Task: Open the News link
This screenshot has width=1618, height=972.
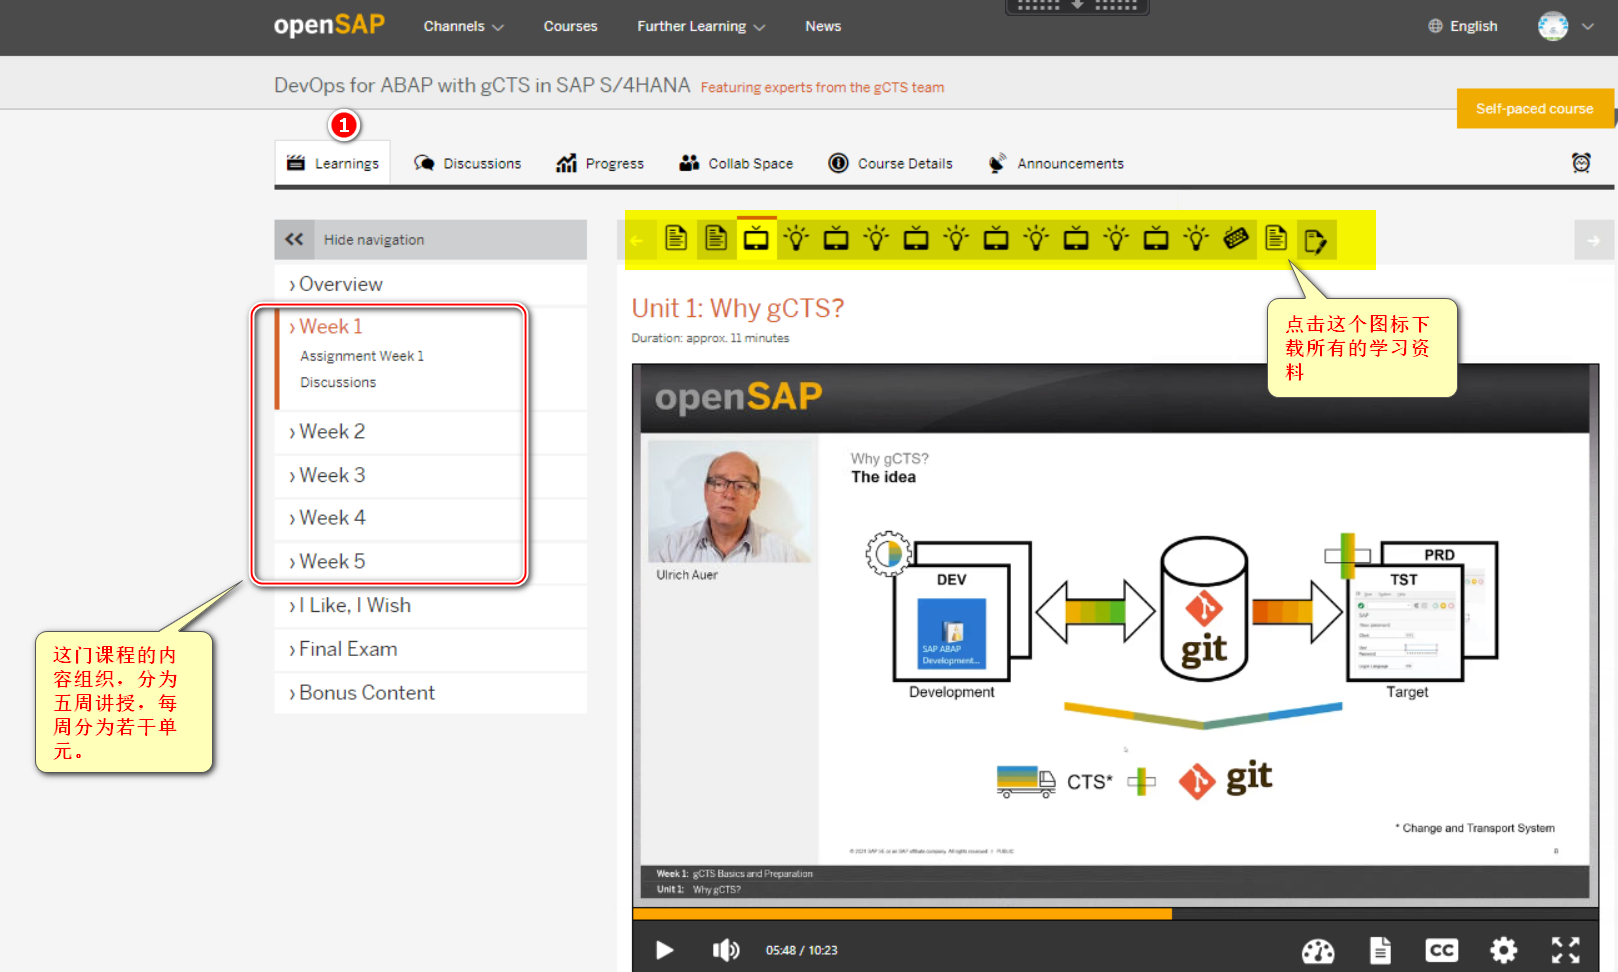Action: click(823, 26)
